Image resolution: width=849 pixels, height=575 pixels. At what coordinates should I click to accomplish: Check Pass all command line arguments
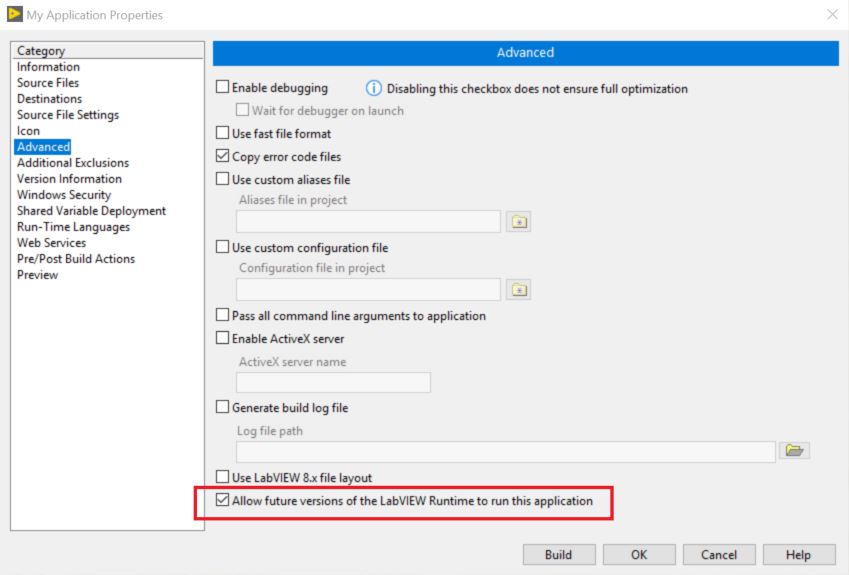223,315
